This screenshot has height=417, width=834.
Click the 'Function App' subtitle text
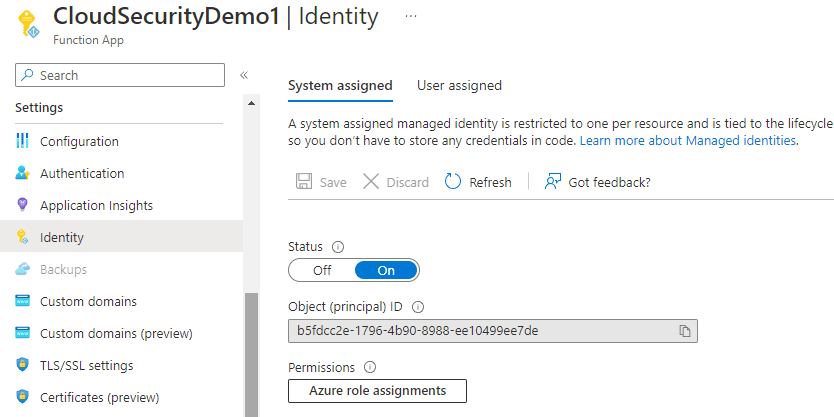click(x=88, y=40)
